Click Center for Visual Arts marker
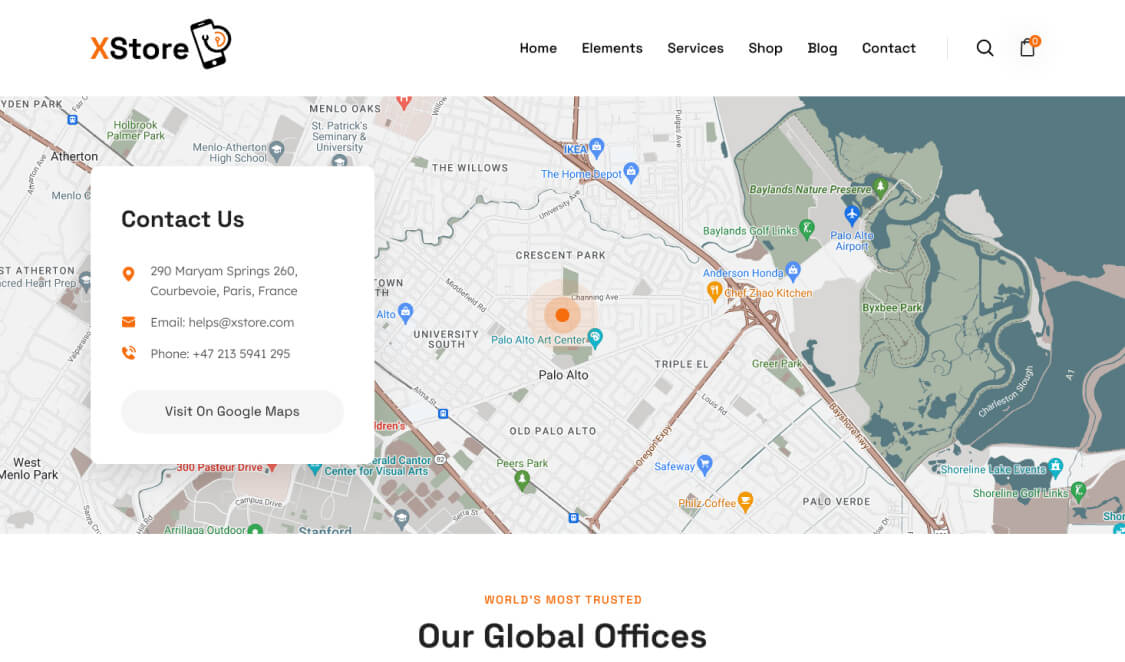This screenshot has height=662, width=1125. click(x=315, y=468)
